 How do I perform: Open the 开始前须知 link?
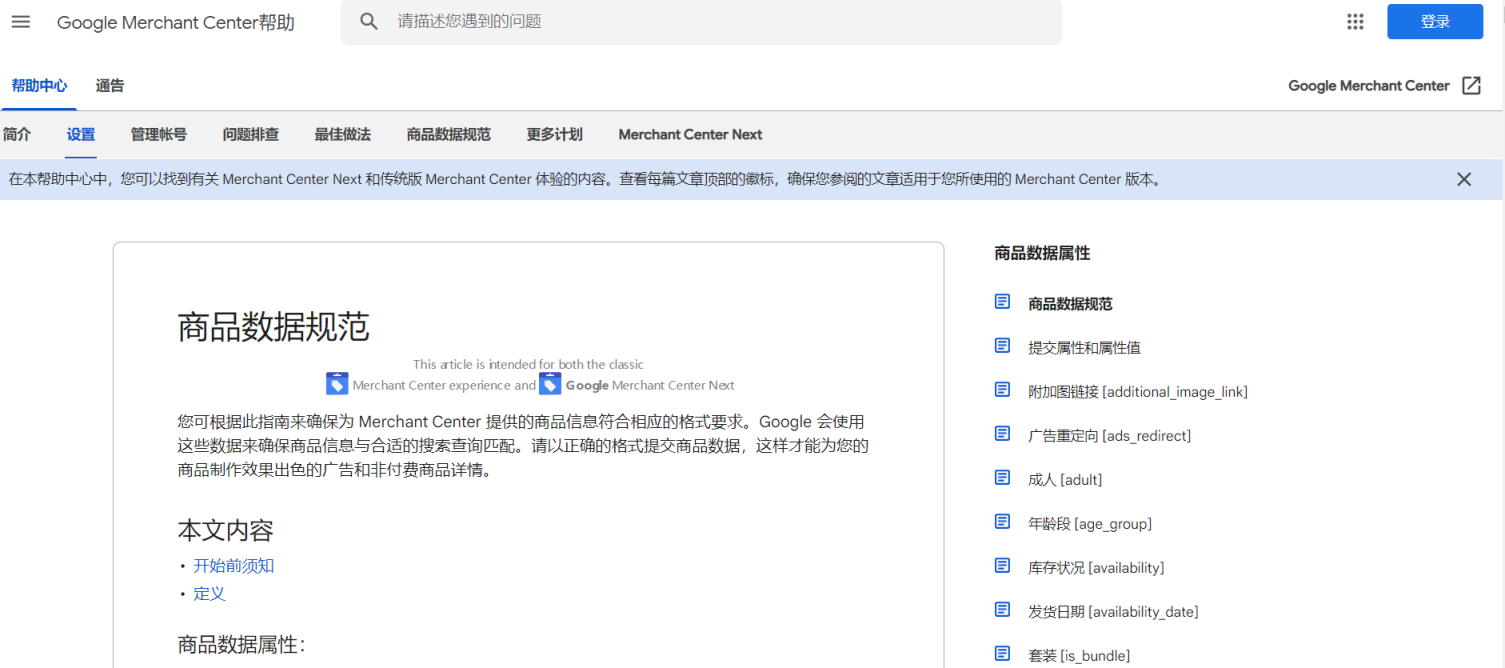(x=233, y=565)
